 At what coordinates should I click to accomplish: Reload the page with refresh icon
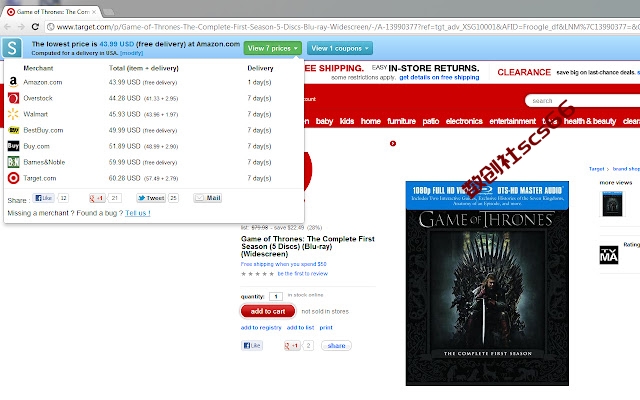[x=35, y=27]
